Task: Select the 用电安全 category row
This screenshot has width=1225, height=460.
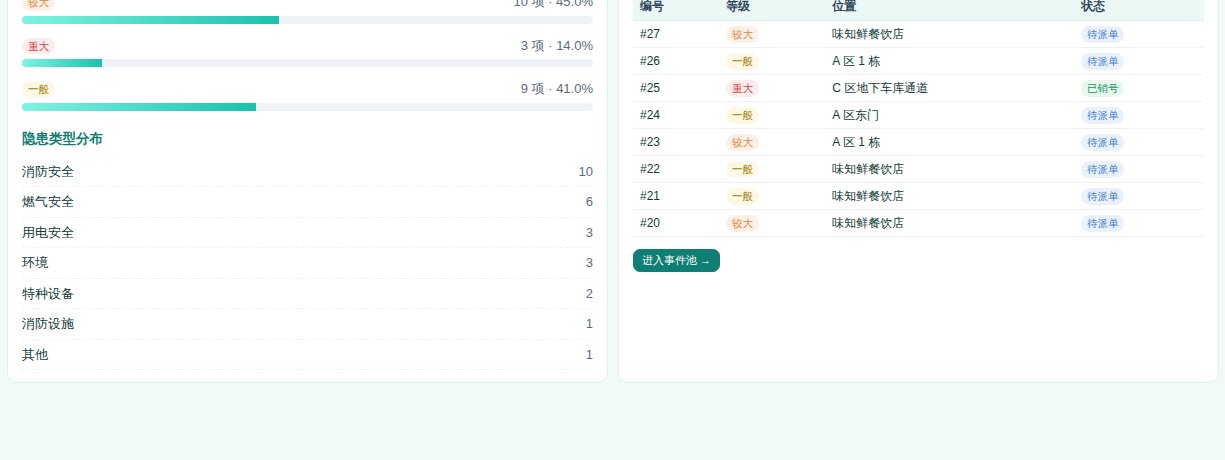Action: pos(307,233)
